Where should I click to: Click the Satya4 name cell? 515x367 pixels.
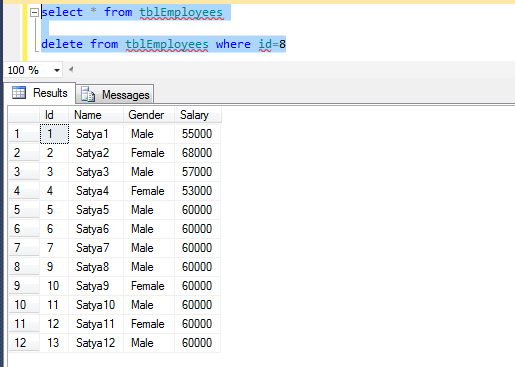tap(96, 191)
